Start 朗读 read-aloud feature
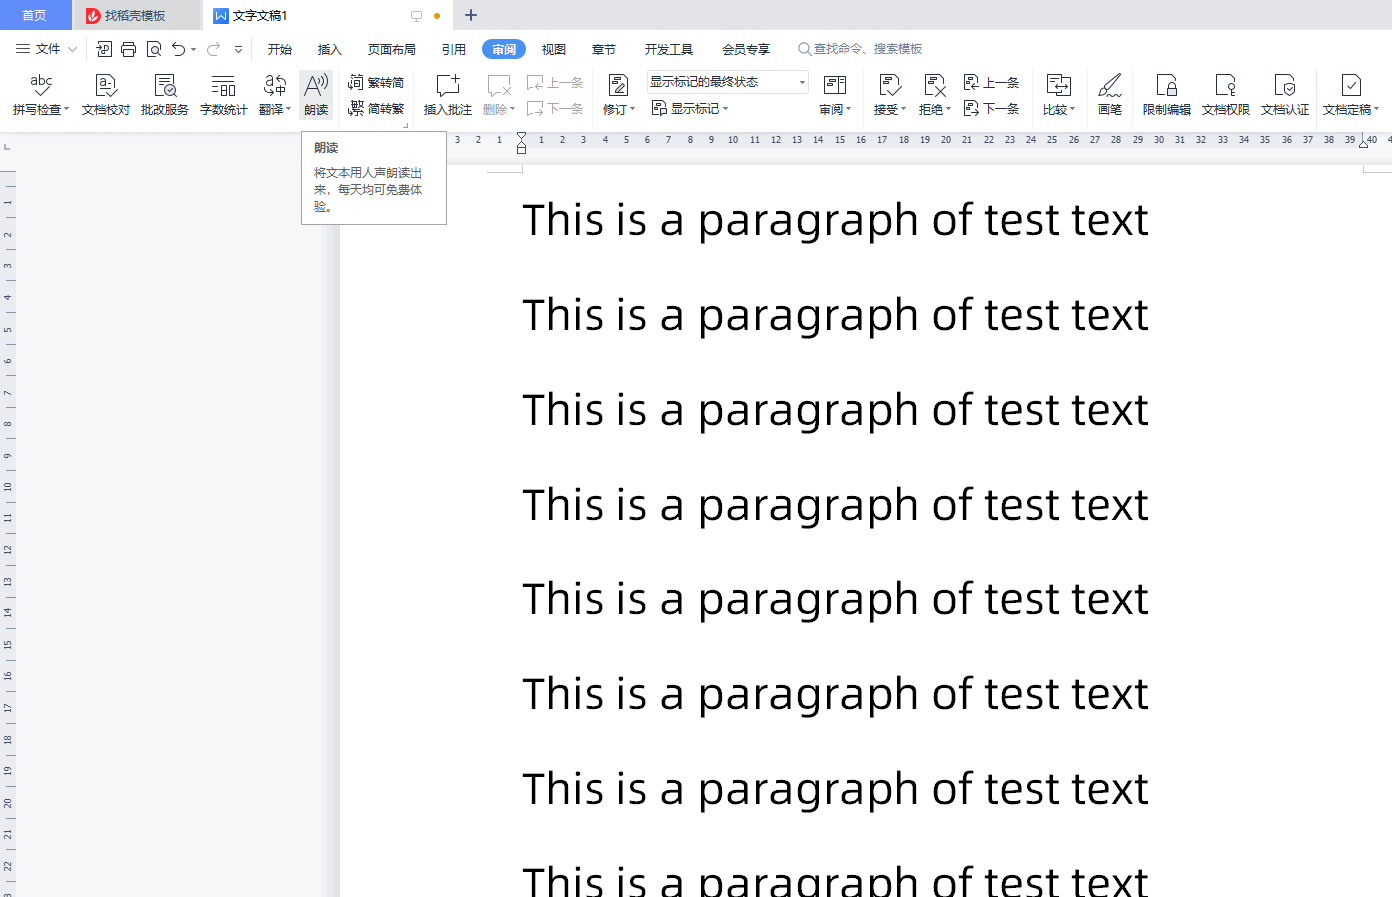This screenshot has height=897, width=1392. (316, 94)
